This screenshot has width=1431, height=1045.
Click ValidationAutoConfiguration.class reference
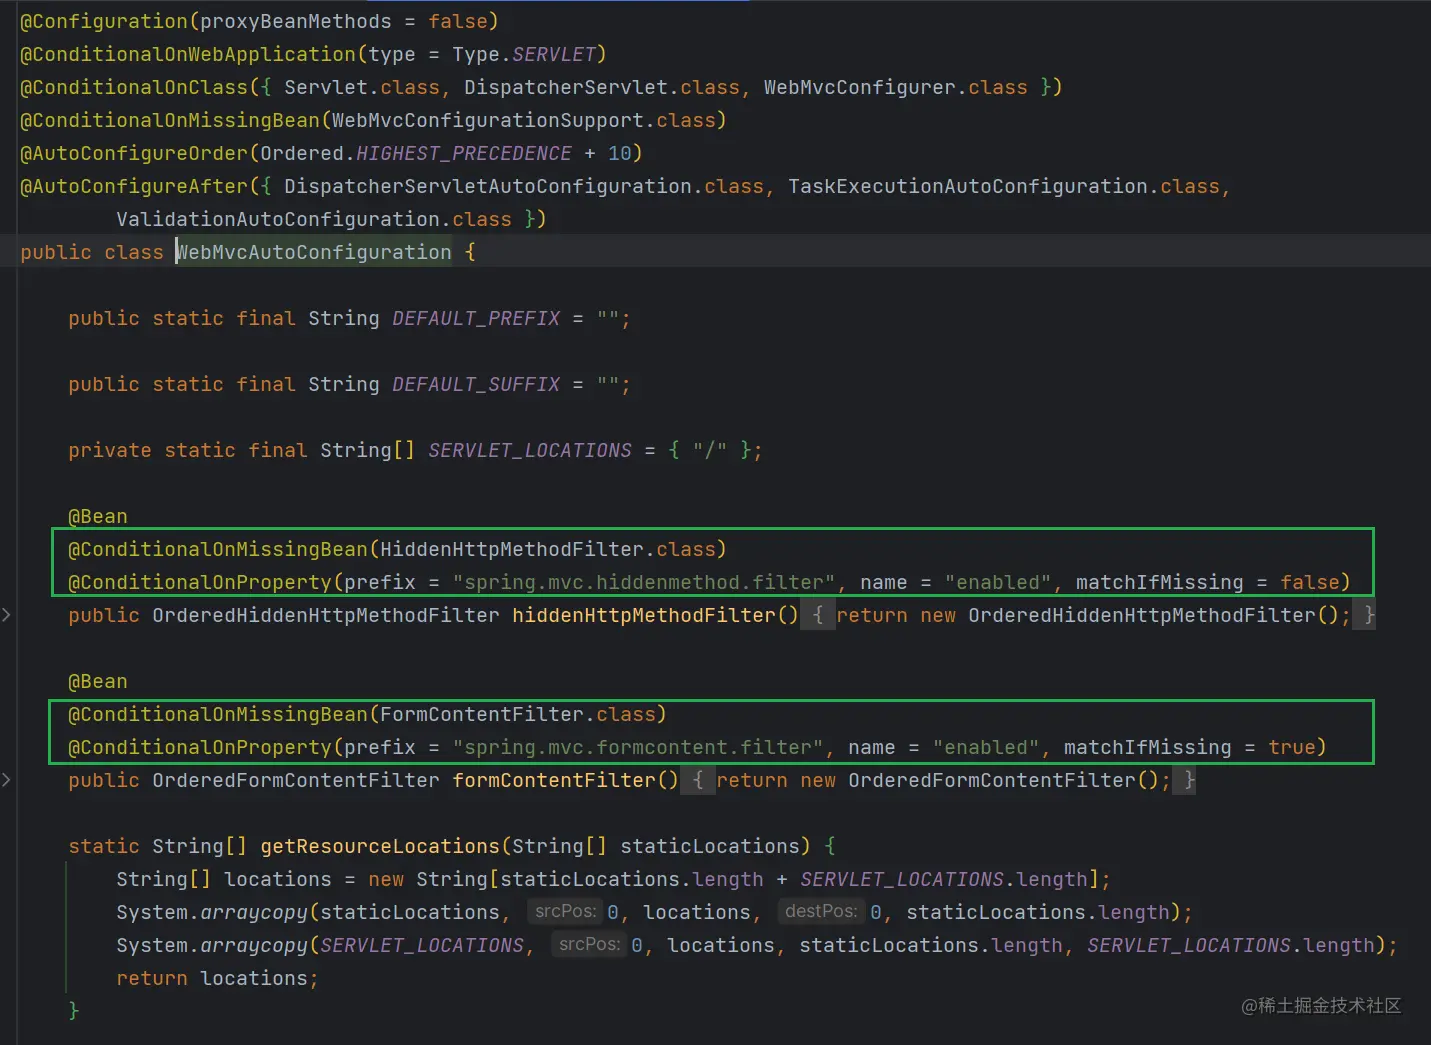pos(314,219)
